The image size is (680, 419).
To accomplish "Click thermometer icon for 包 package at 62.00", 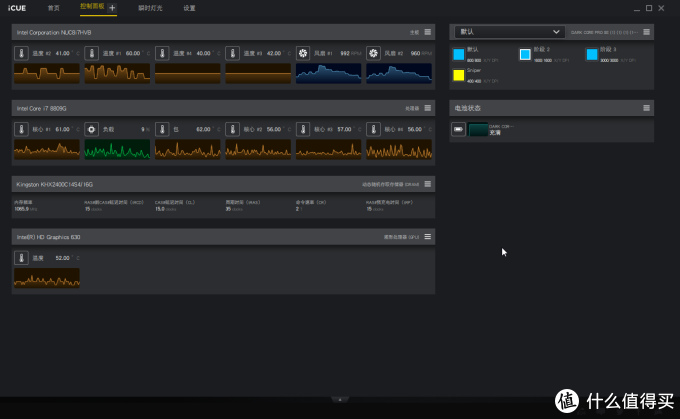I will click(162, 129).
